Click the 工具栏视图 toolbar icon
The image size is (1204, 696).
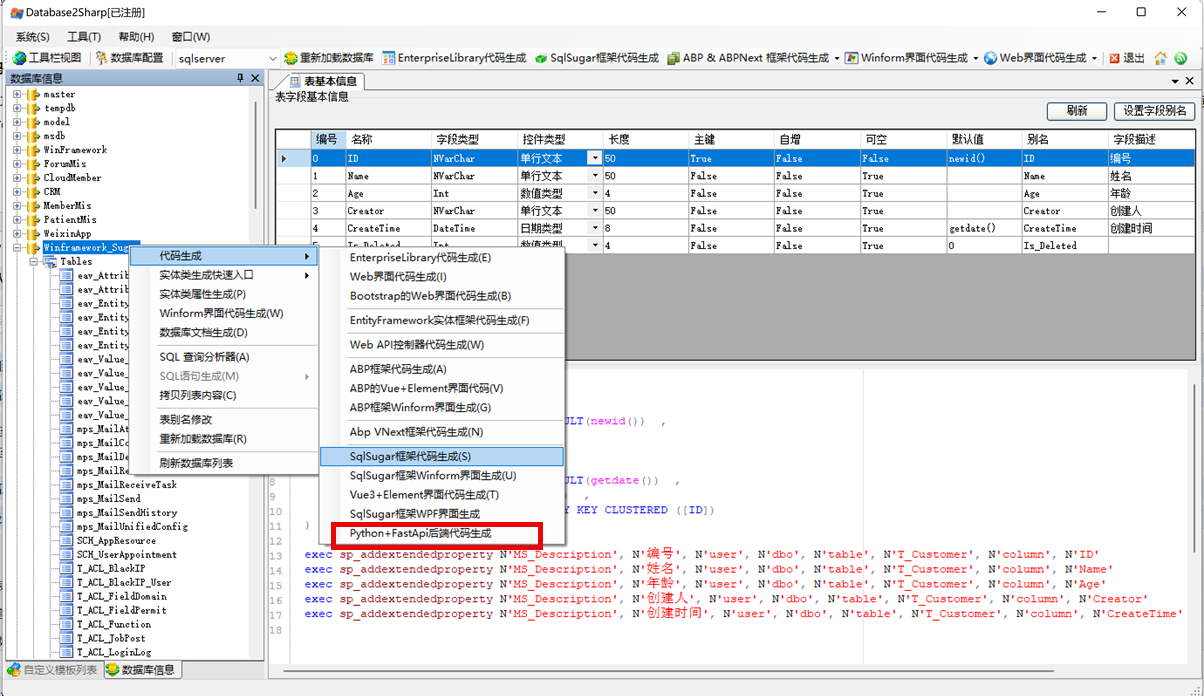(x=19, y=58)
